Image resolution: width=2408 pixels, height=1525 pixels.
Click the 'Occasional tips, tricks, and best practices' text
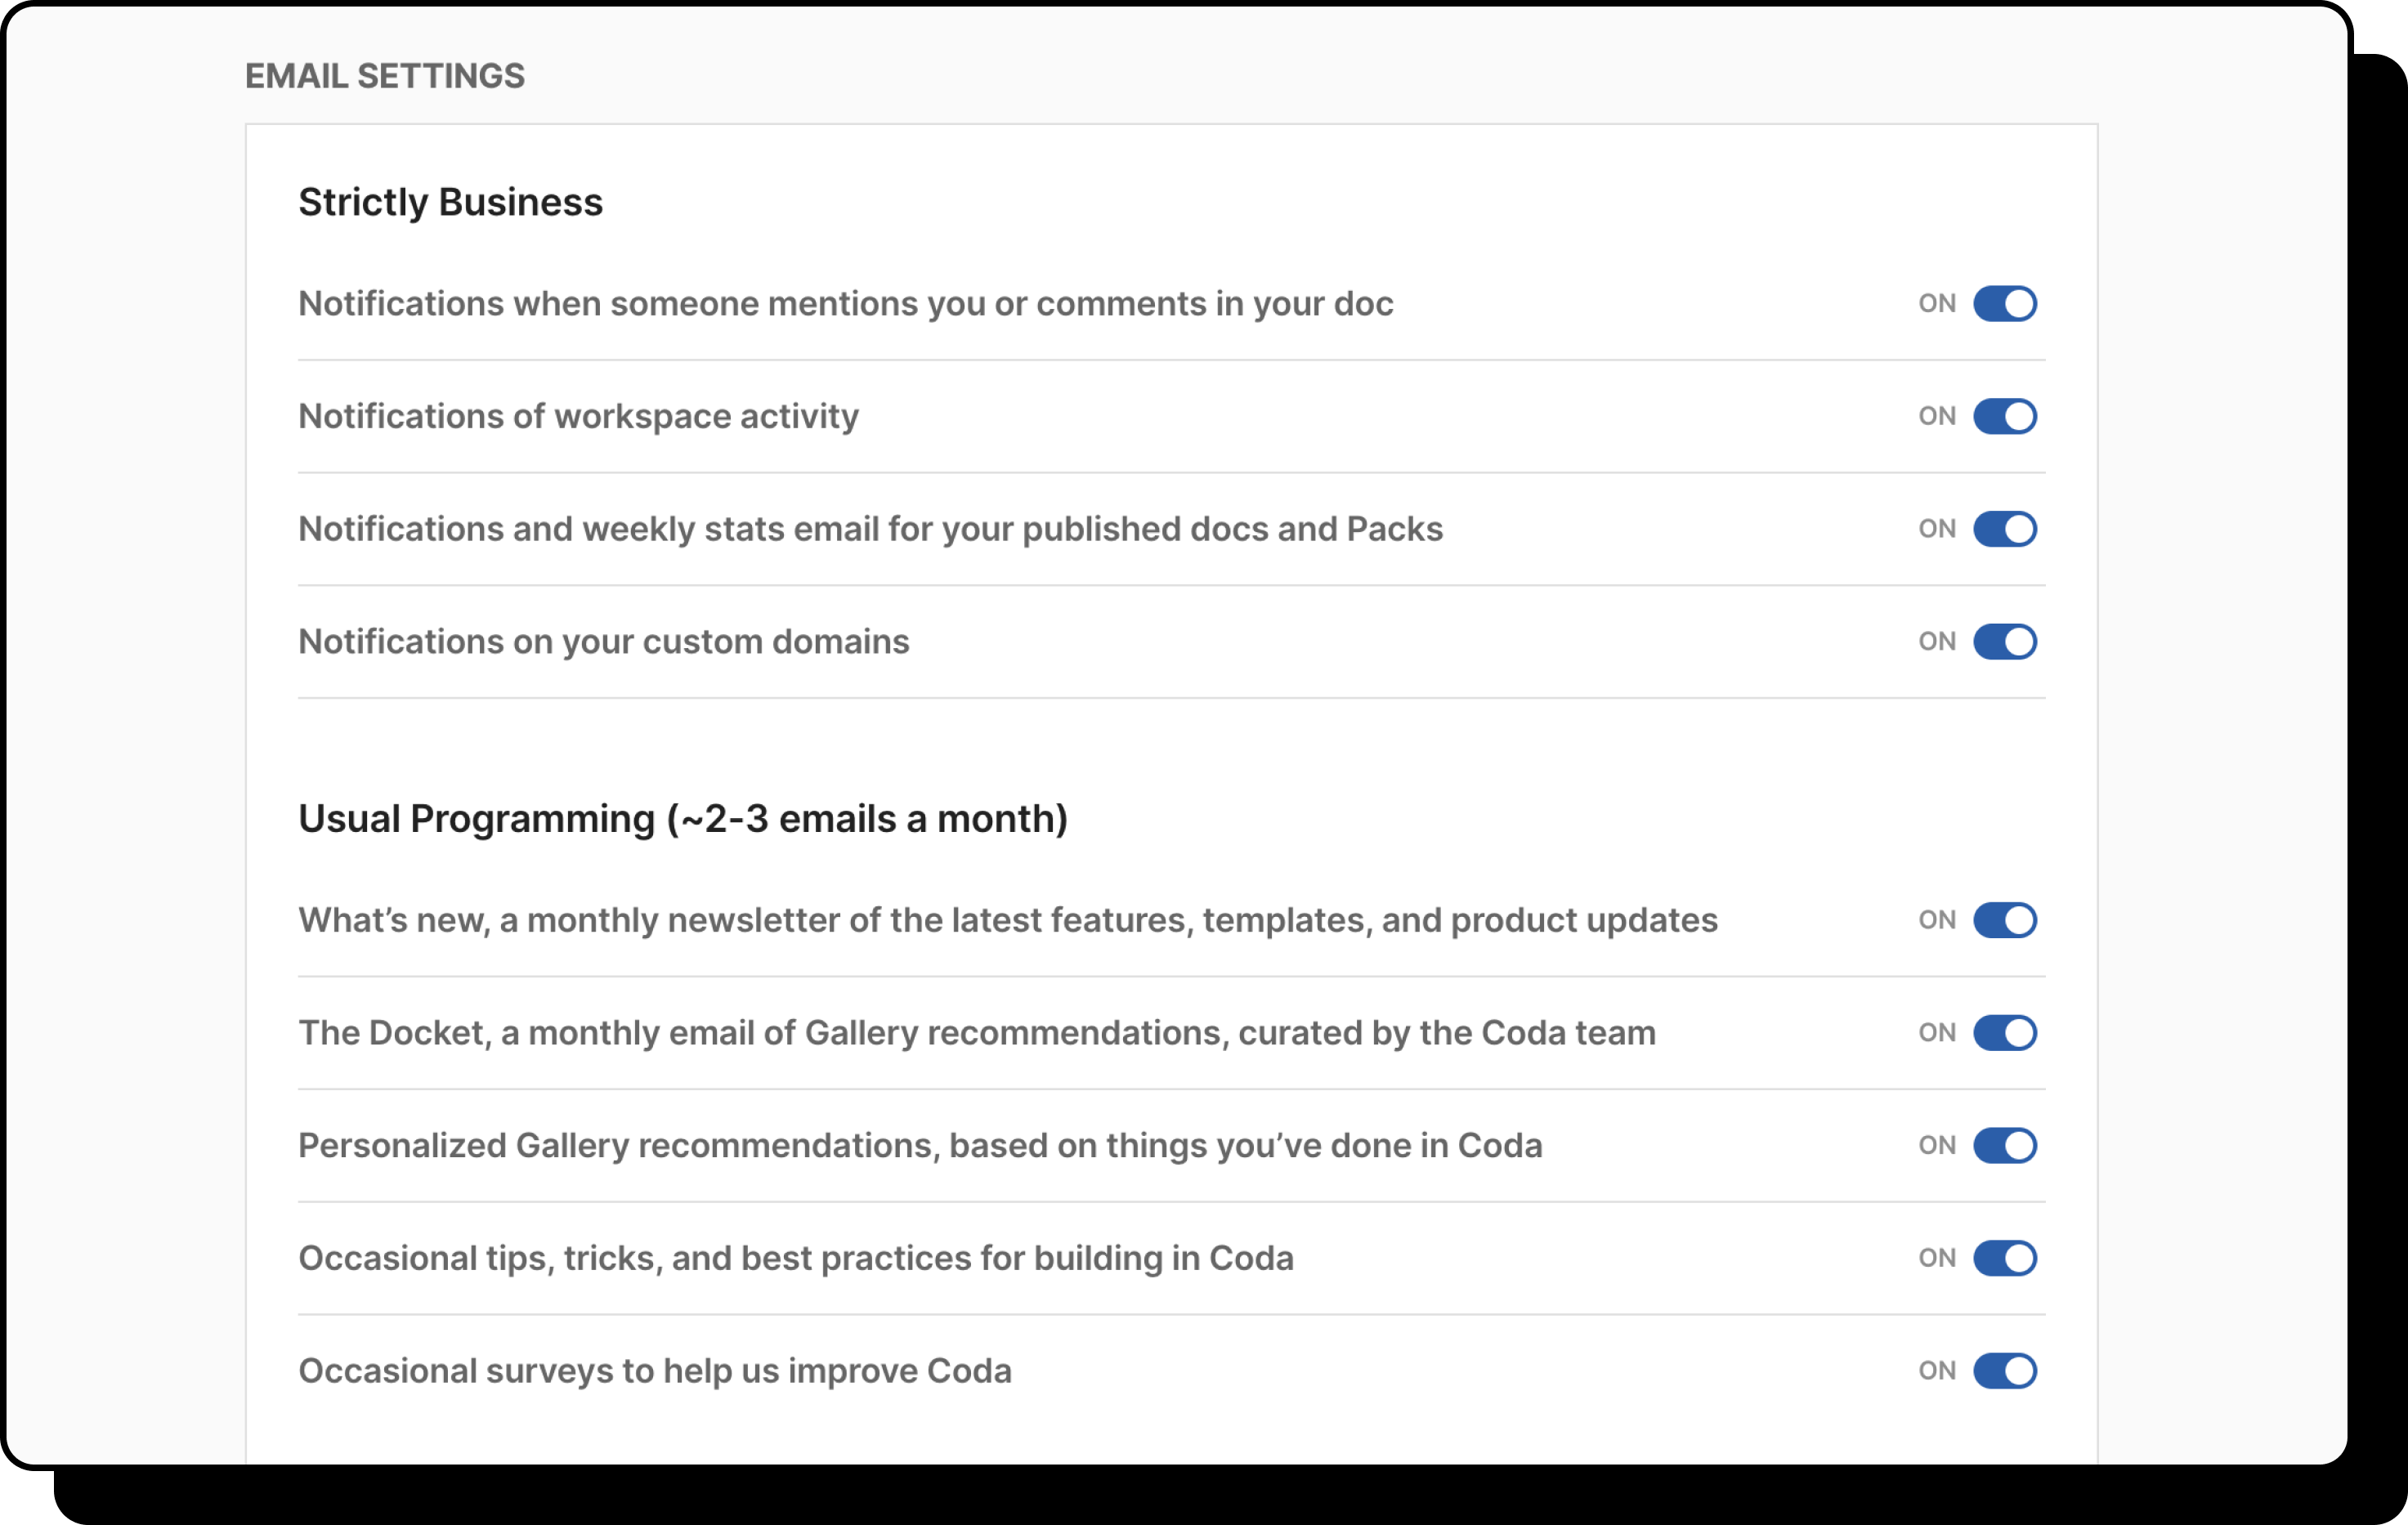[x=796, y=1257]
